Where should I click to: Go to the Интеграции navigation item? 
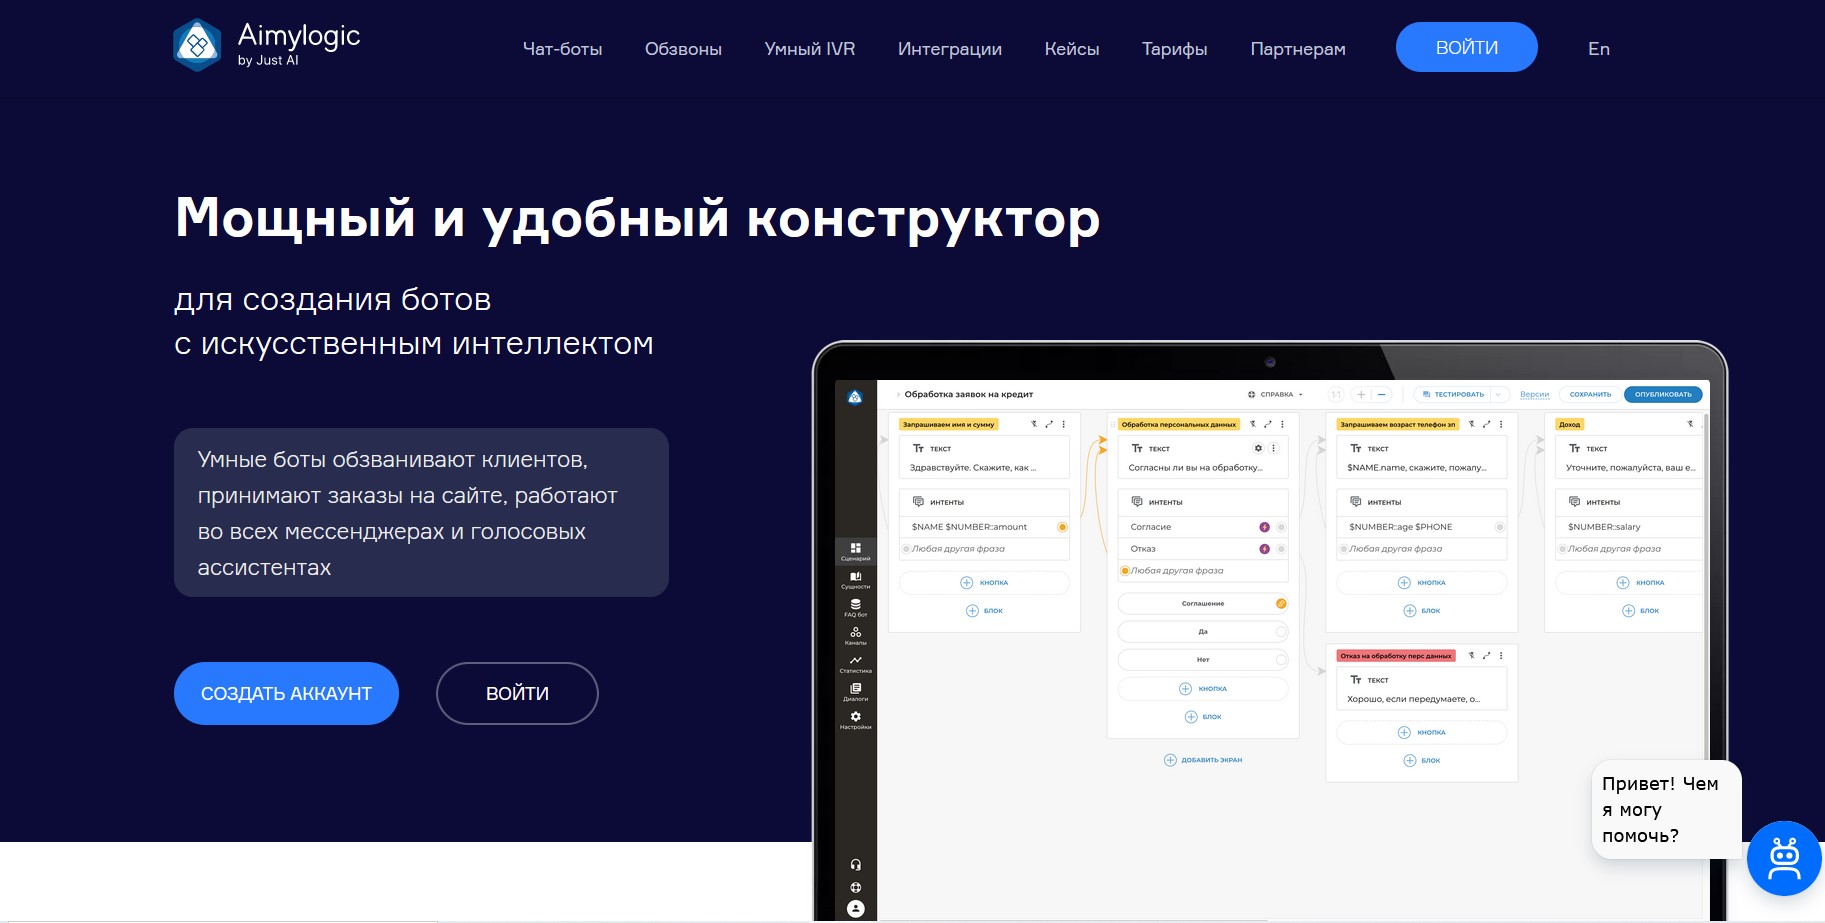[949, 49]
